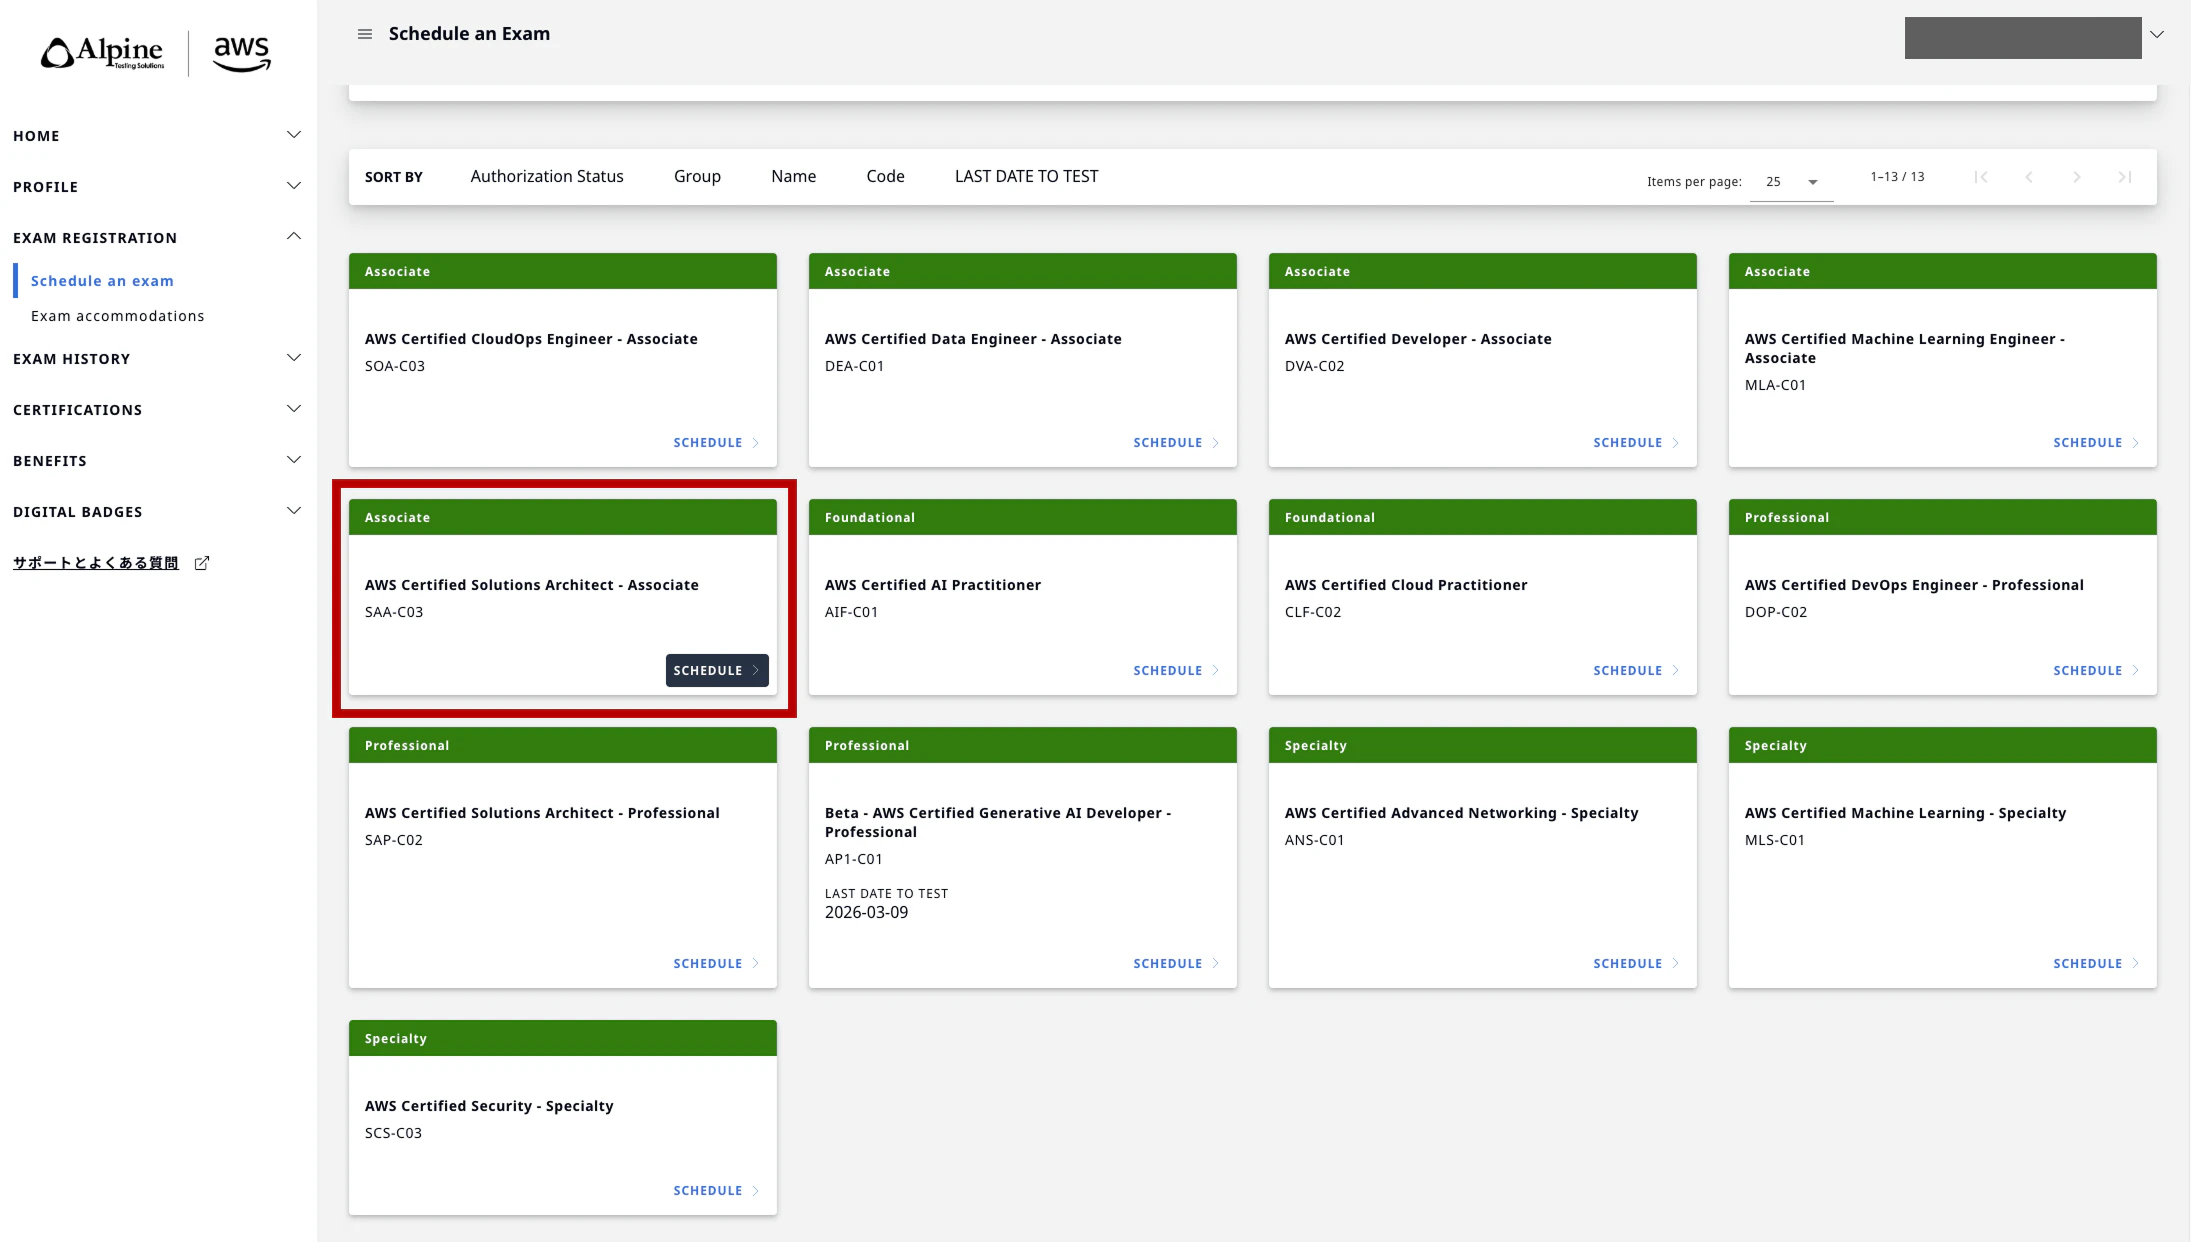The image size is (2191, 1242).
Task: Schedule the Advanced Networking Specialty exam
Action: [1636, 964]
